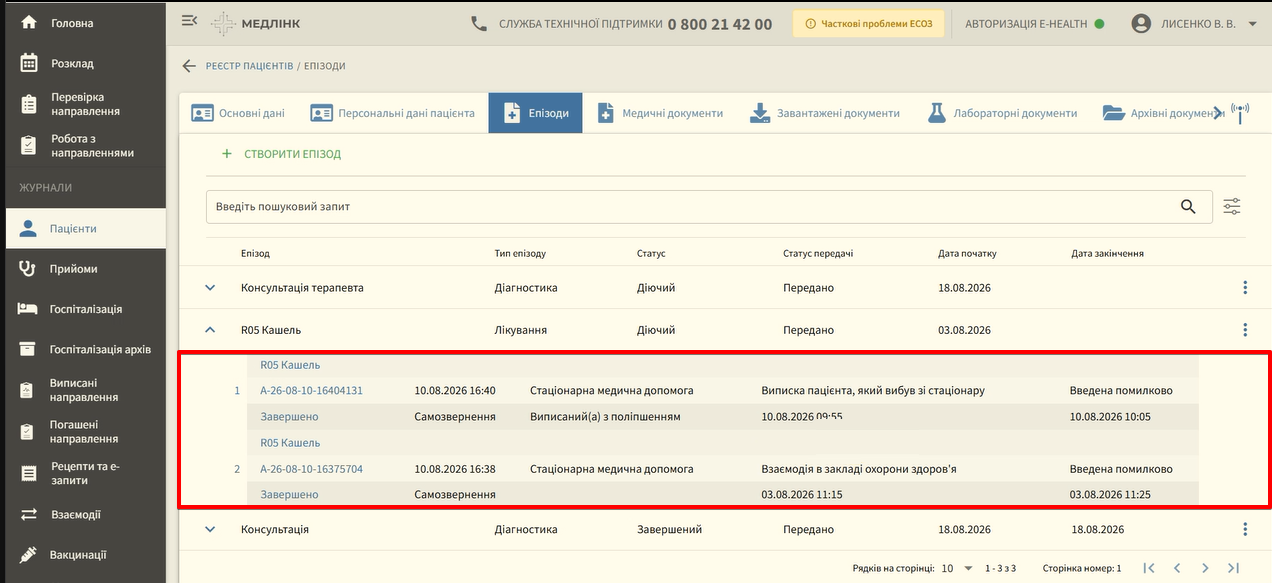The height and width of the screenshot is (583, 1276).
Task: Go to the last page
Action: (1233, 568)
